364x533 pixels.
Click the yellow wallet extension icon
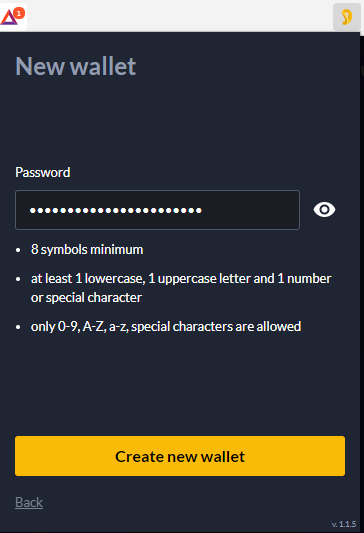[347, 17]
